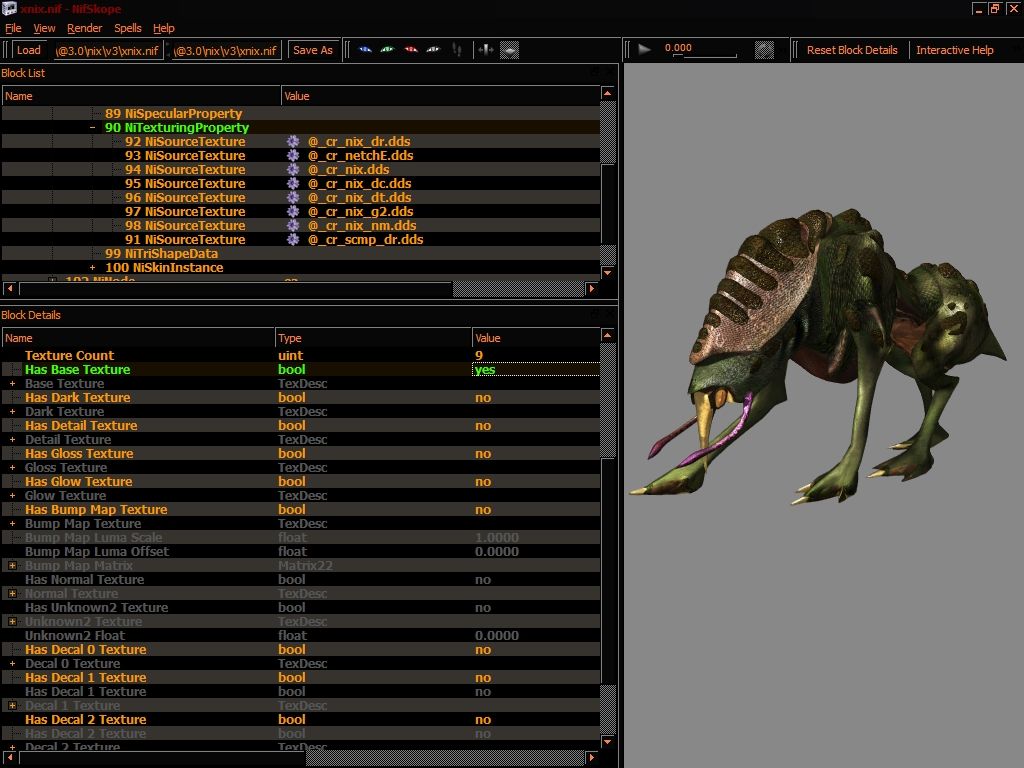Toggle the animation loop icon

pos(764,50)
